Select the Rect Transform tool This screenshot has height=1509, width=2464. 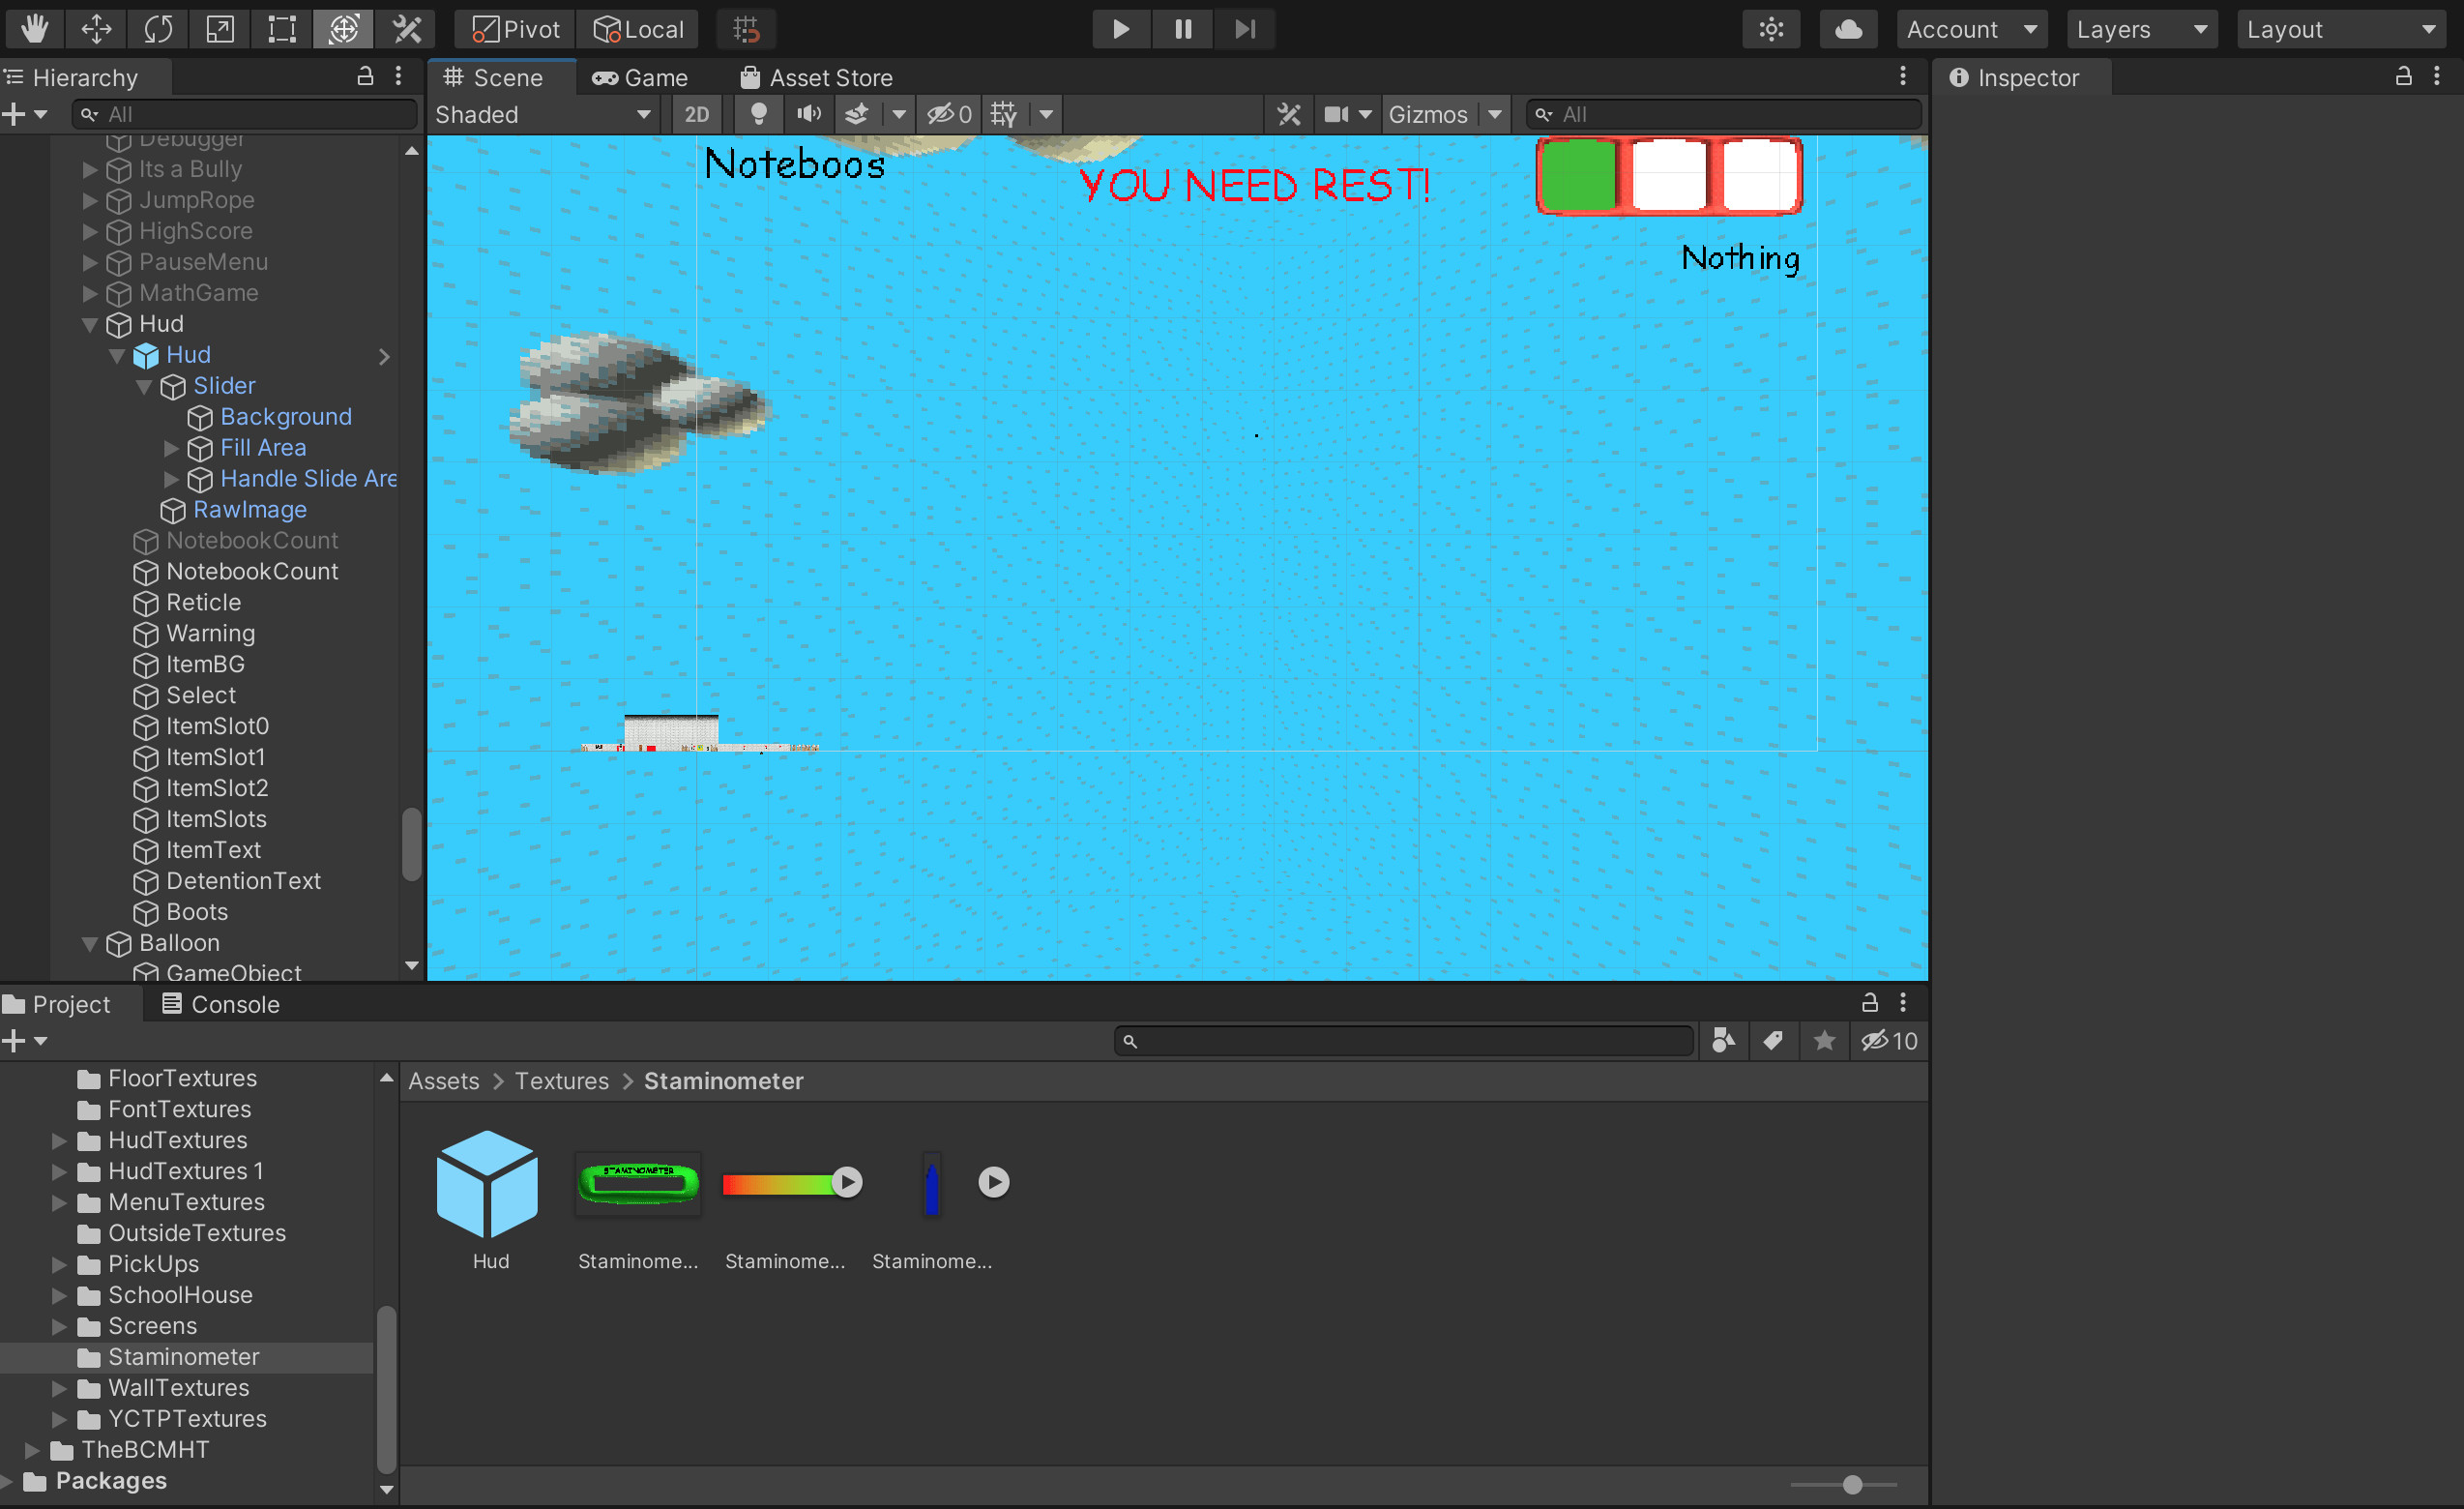point(282,29)
